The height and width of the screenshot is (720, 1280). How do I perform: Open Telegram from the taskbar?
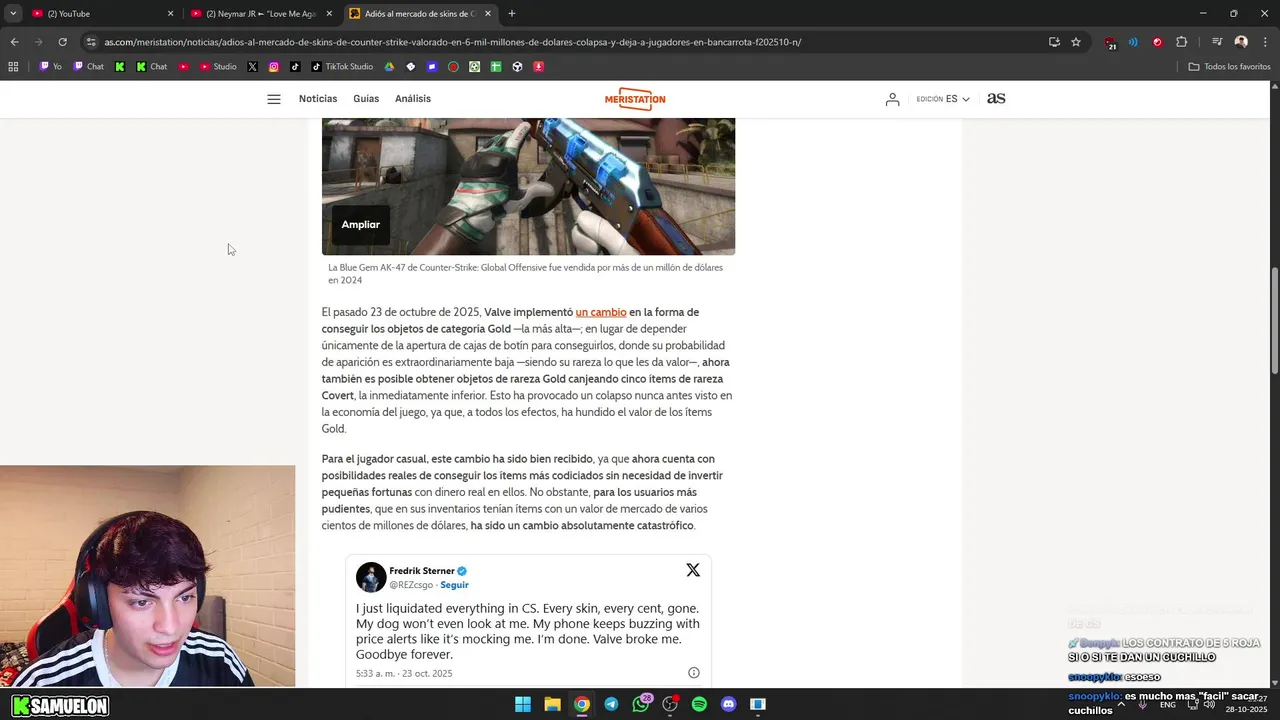pos(611,704)
